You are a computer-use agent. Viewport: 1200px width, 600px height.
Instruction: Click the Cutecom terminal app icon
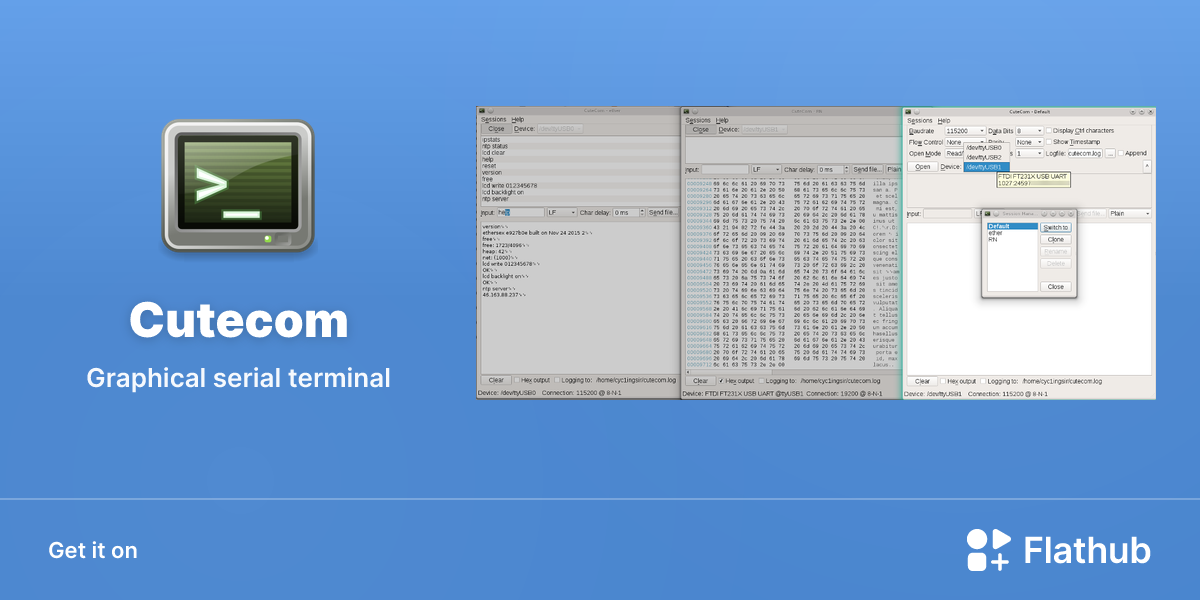(238, 186)
